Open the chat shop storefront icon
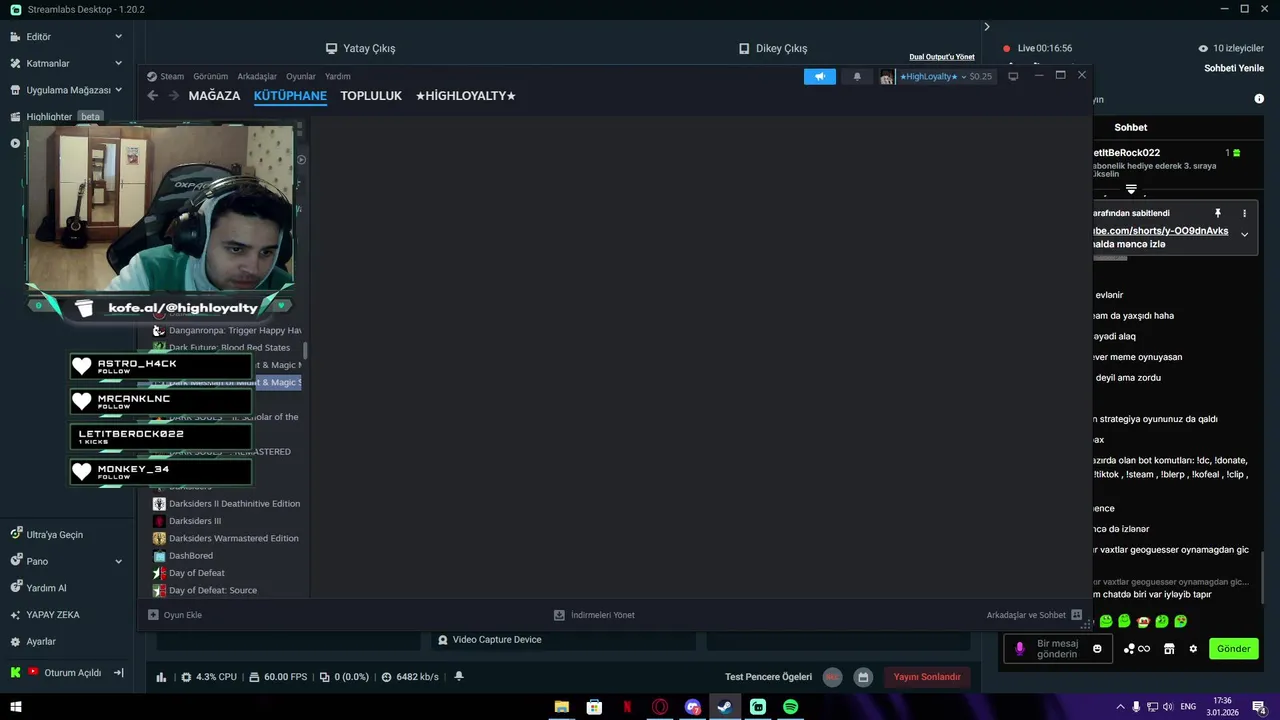The height and width of the screenshot is (720, 1280). click(1168, 649)
